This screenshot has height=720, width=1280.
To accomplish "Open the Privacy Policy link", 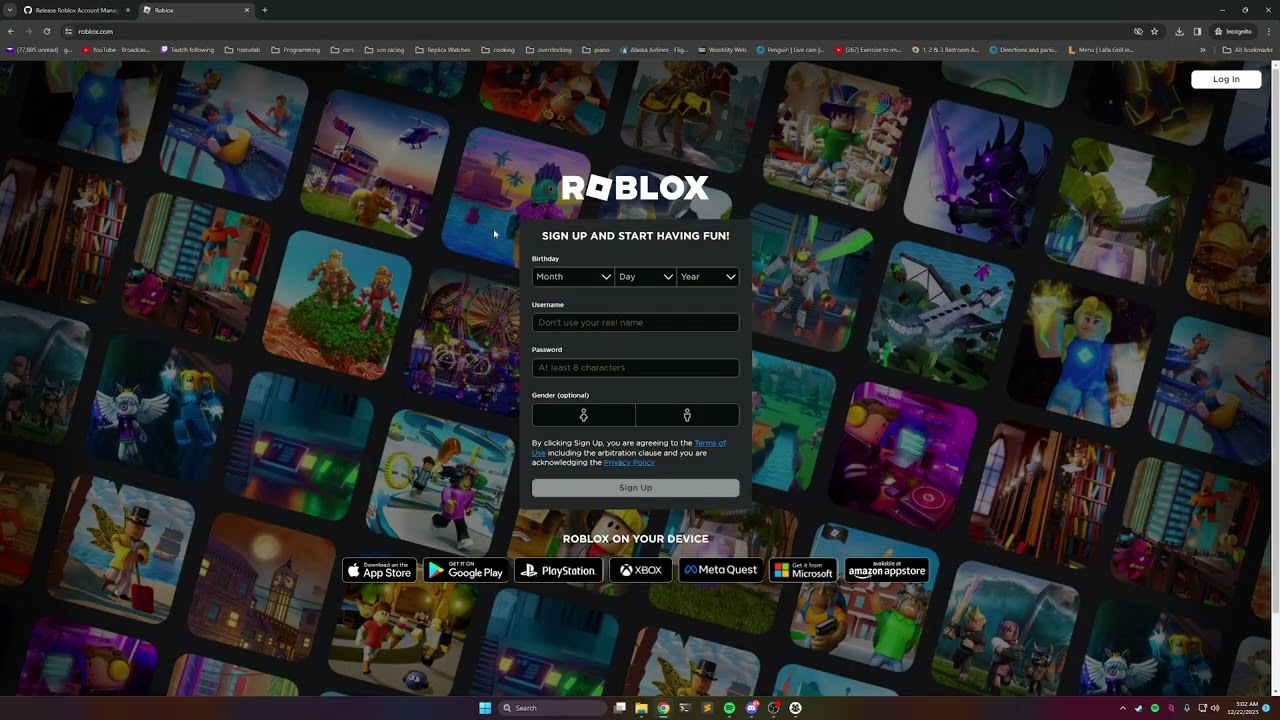I will tap(629, 463).
